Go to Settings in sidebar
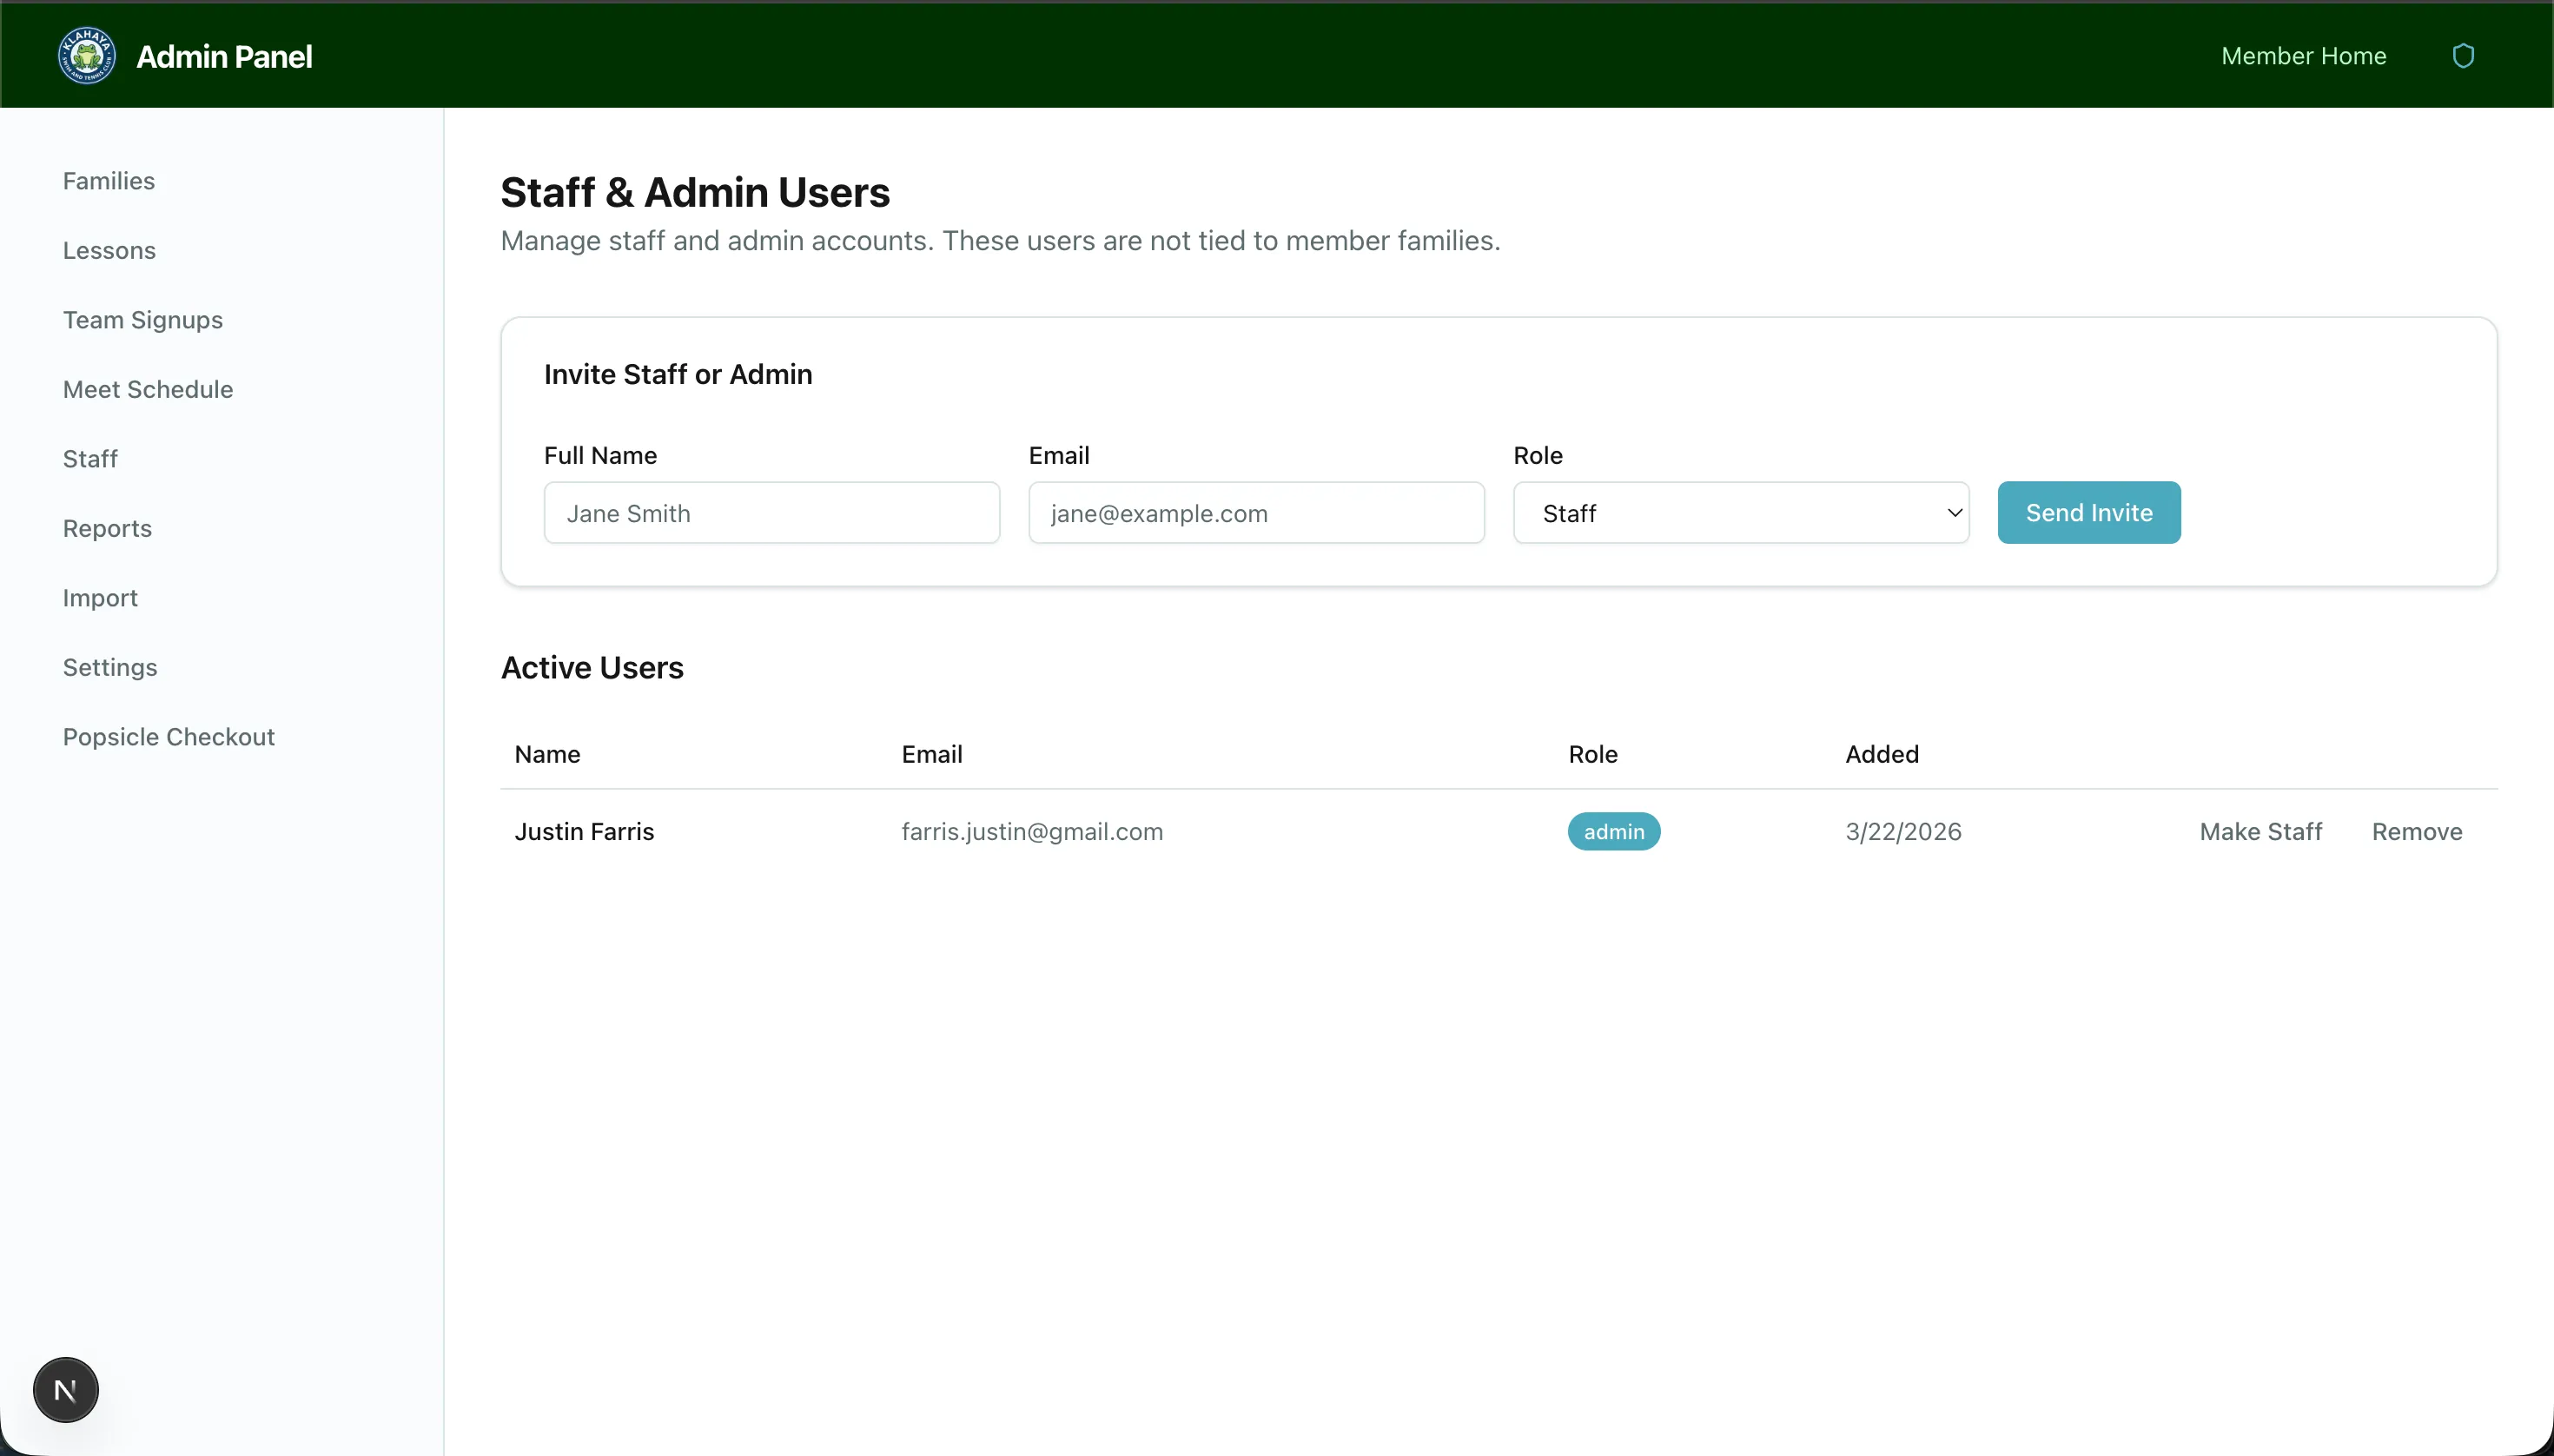 (110, 667)
